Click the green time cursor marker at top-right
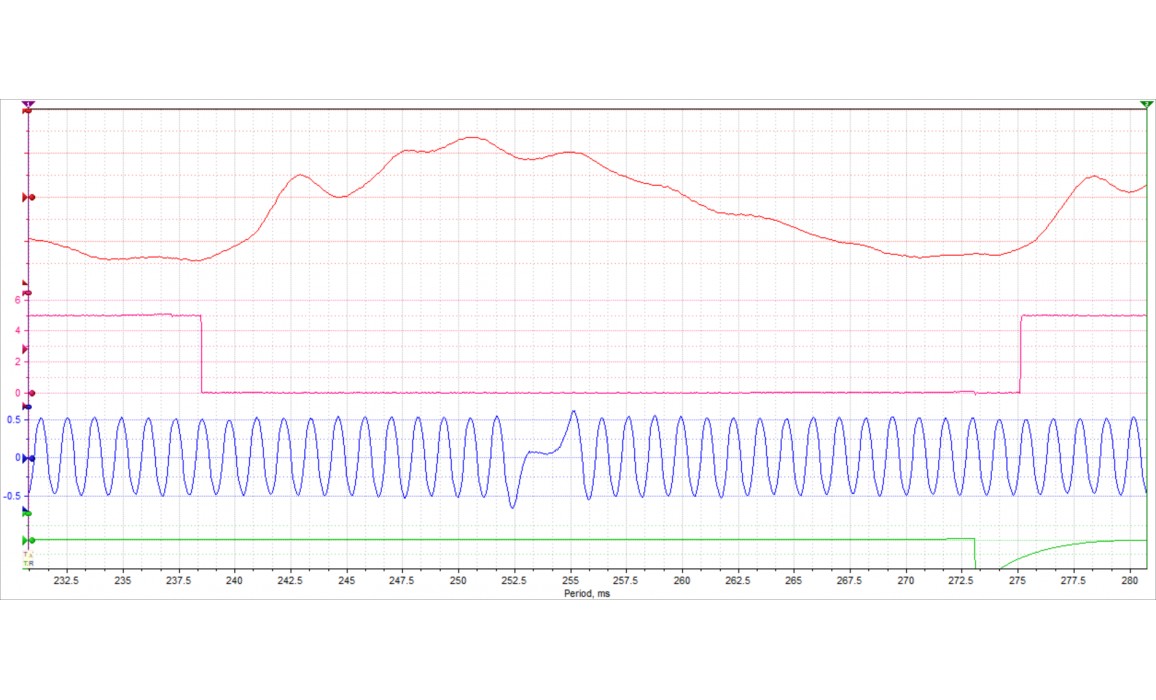The image size is (1156, 700). pyautogui.click(x=1146, y=103)
